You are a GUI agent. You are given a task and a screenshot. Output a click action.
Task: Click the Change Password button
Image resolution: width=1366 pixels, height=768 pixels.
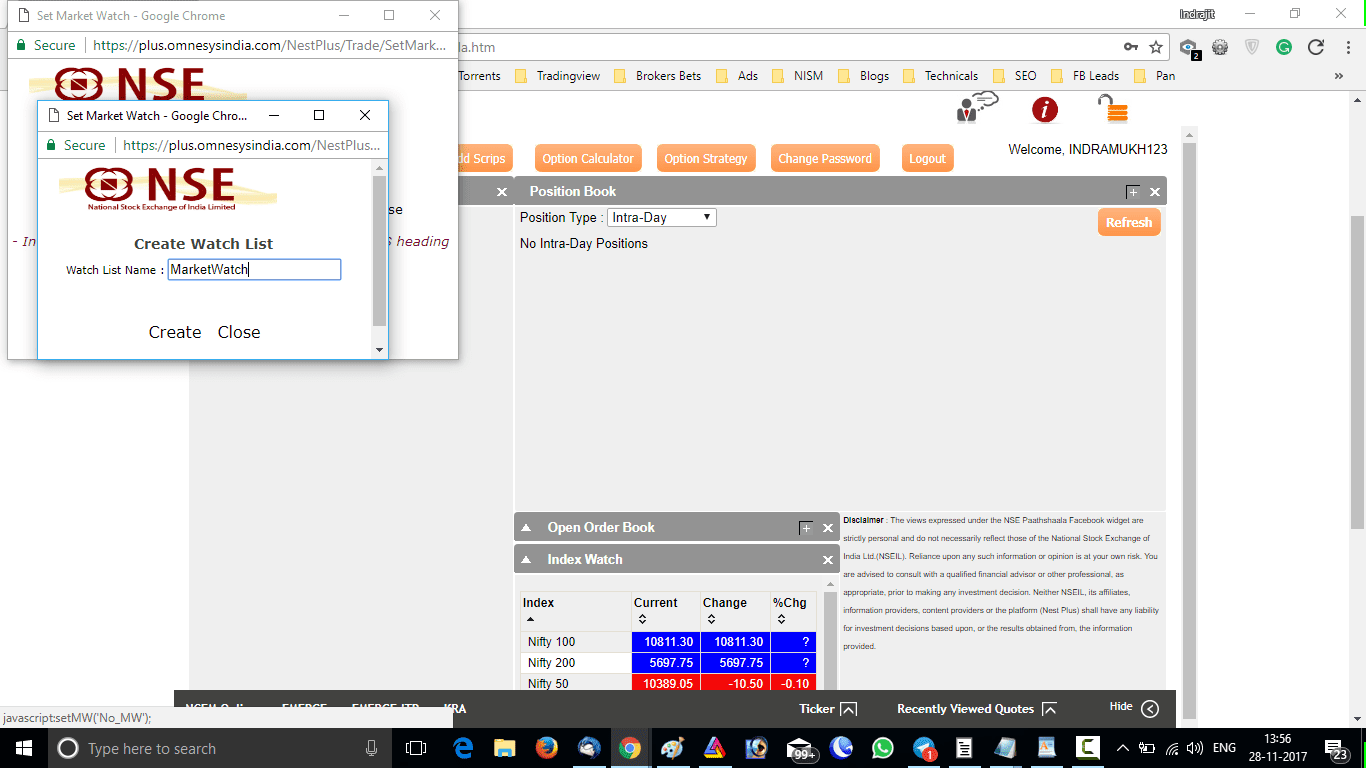825,158
